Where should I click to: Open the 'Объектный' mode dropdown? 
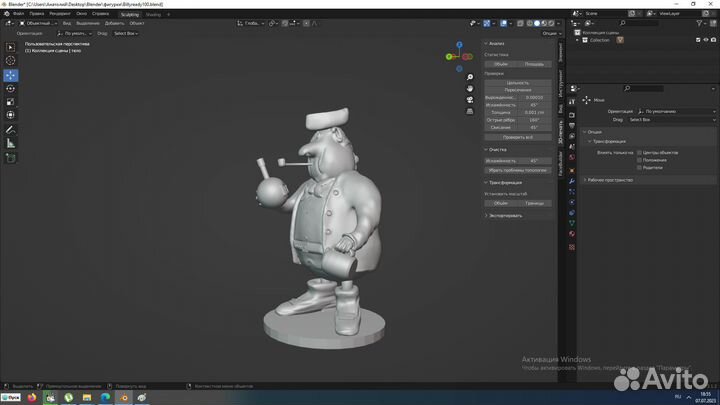click(x=38, y=23)
